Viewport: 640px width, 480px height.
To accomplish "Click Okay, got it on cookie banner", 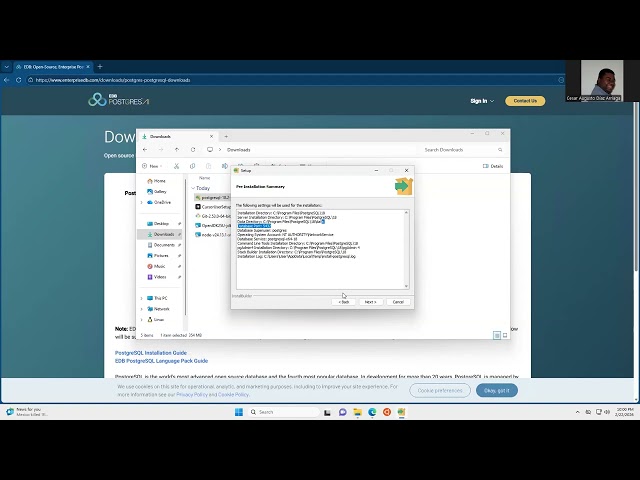I will pyautogui.click(x=497, y=391).
